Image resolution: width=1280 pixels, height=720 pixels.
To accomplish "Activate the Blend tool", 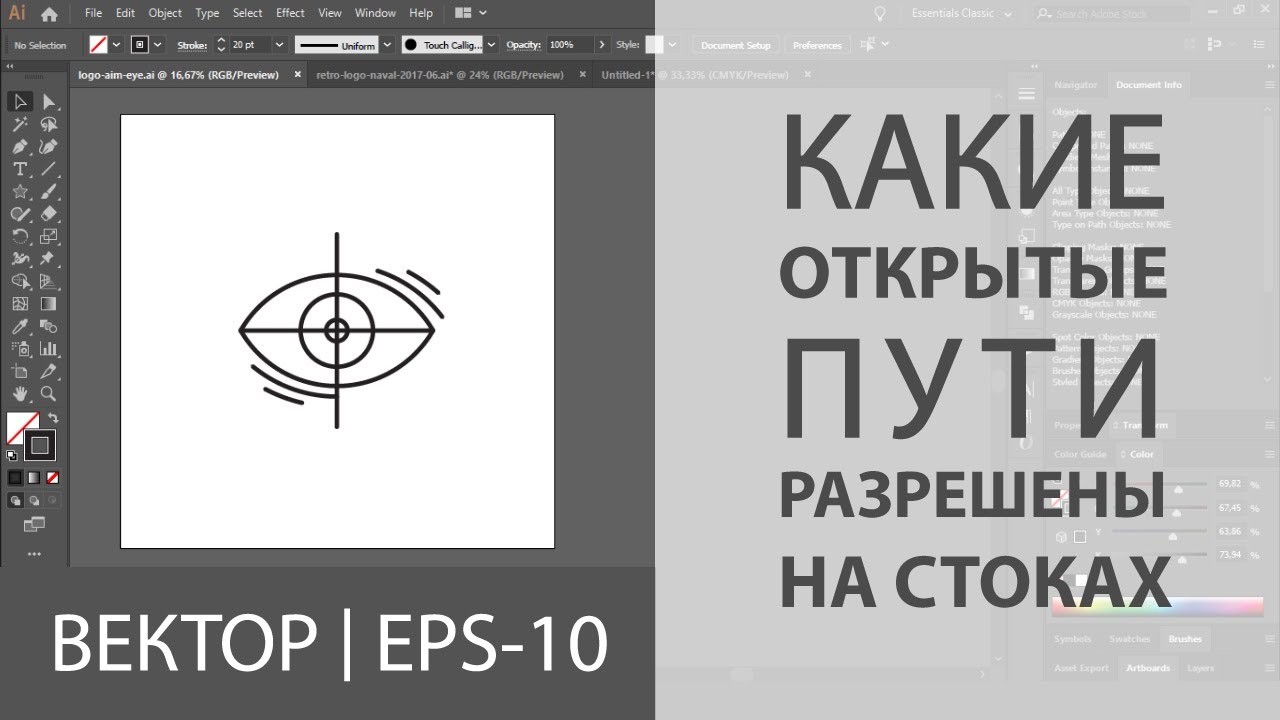I will point(48,326).
